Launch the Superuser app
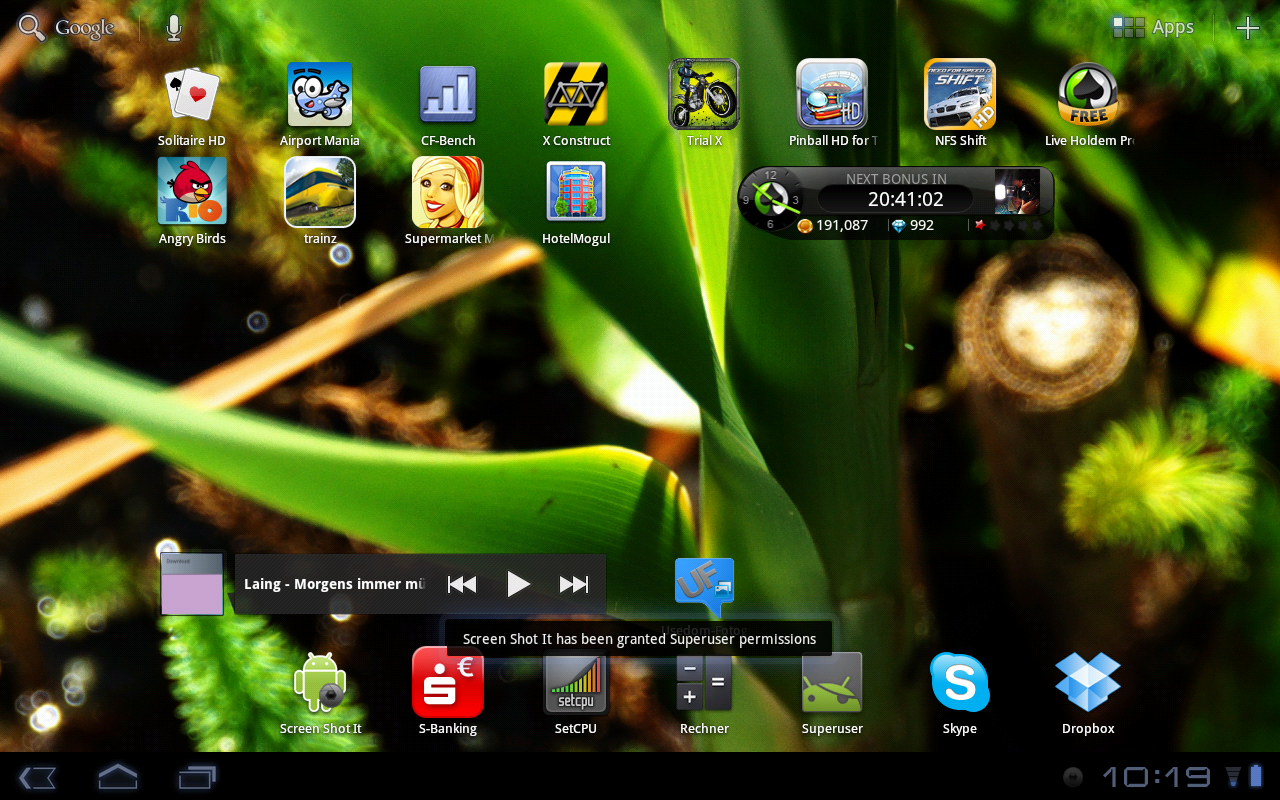1280x800 pixels. point(832,693)
